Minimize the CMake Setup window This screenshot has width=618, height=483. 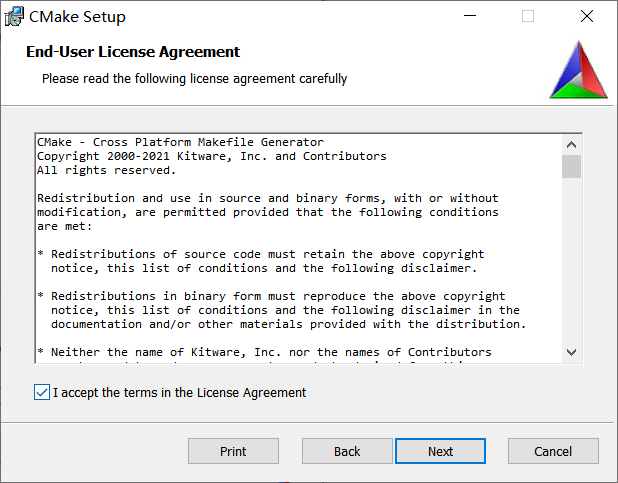tap(469, 17)
